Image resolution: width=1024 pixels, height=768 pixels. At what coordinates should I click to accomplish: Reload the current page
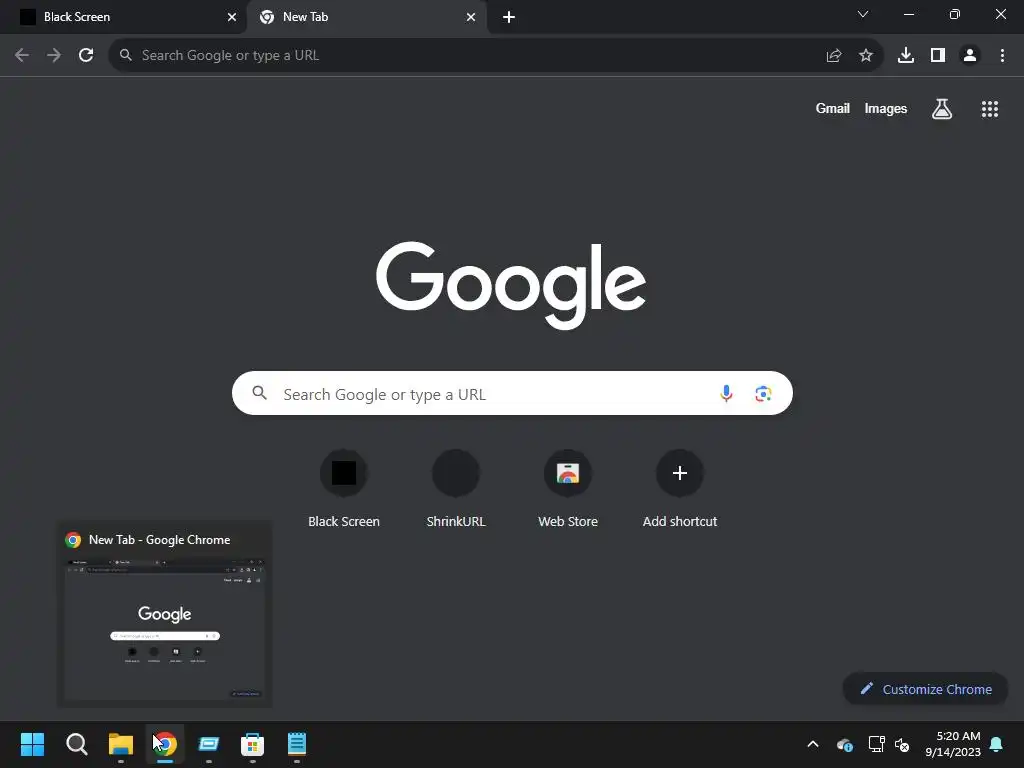click(86, 55)
